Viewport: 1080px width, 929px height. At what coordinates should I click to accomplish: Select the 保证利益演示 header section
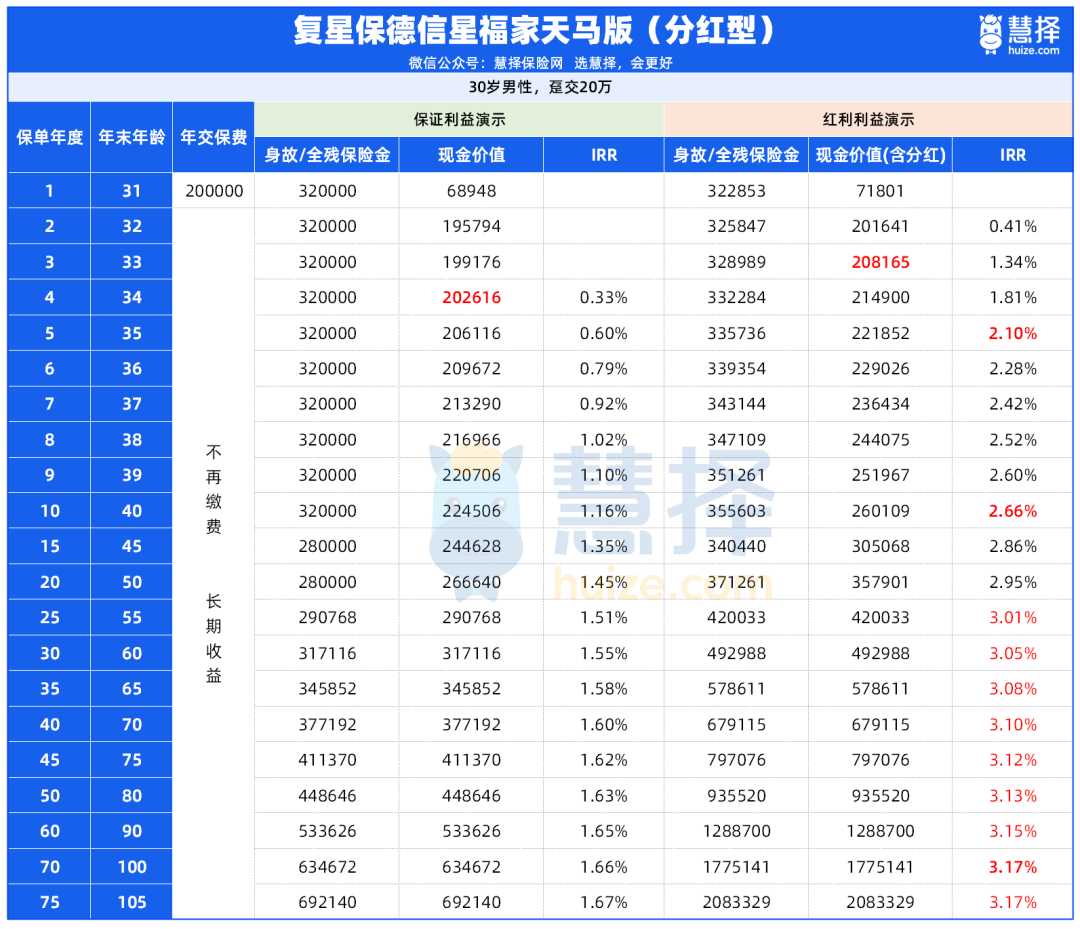(x=459, y=119)
